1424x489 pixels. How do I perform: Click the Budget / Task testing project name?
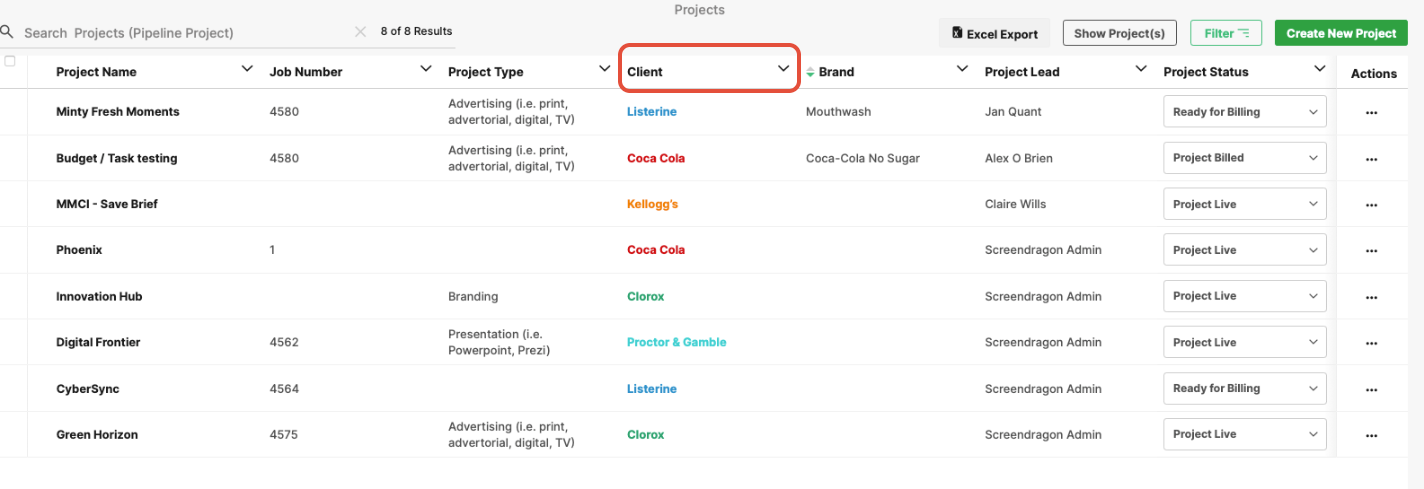[117, 158]
